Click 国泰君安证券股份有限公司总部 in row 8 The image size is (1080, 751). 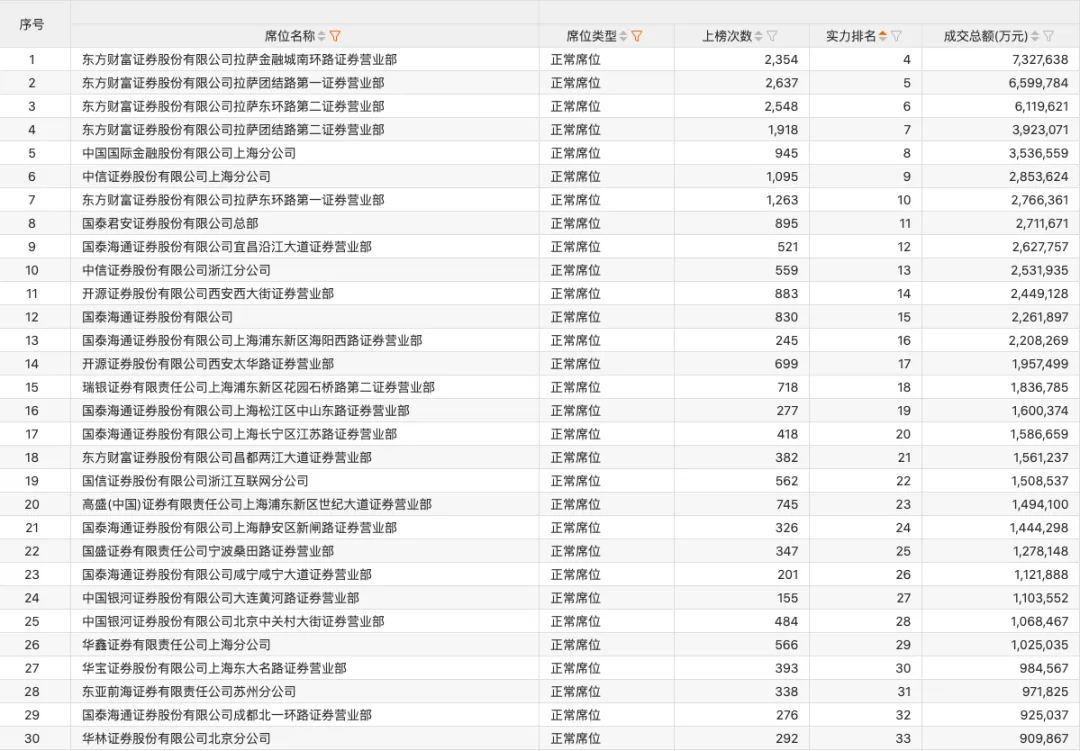point(170,223)
